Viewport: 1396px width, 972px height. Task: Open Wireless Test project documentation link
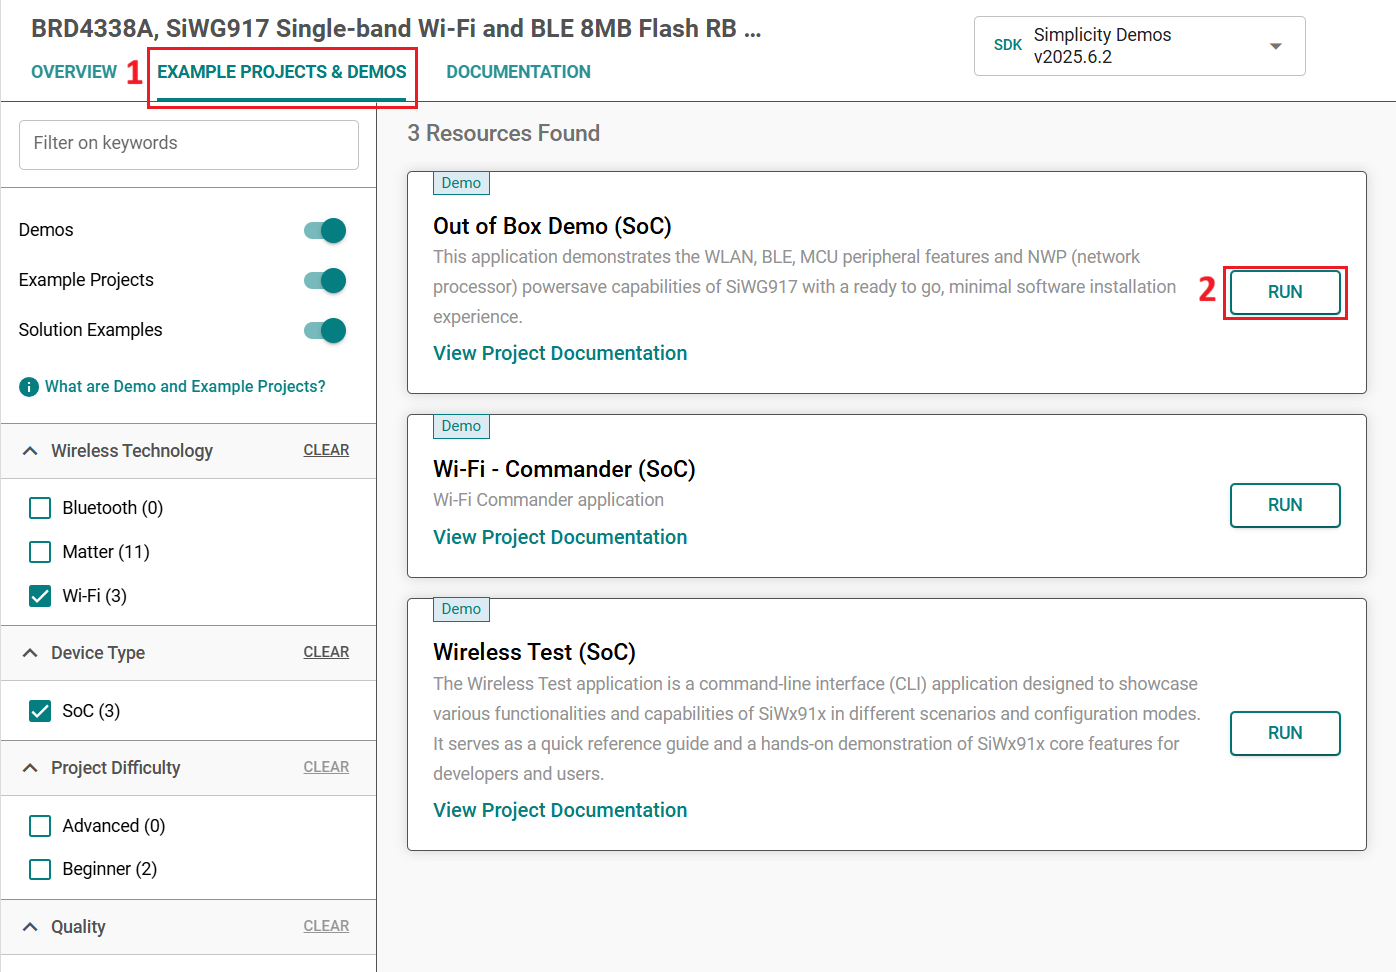pyautogui.click(x=560, y=810)
